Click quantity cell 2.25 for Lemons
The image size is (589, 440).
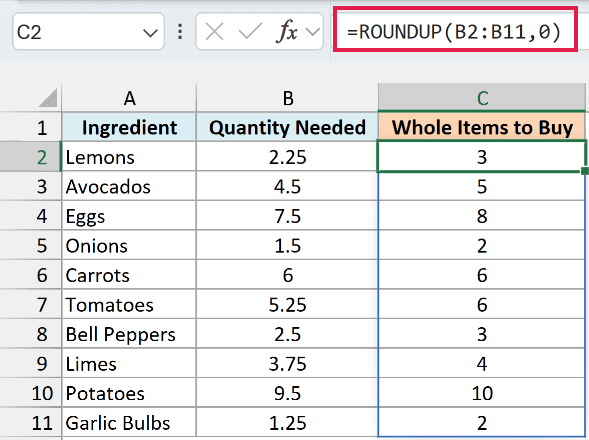coord(287,157)
